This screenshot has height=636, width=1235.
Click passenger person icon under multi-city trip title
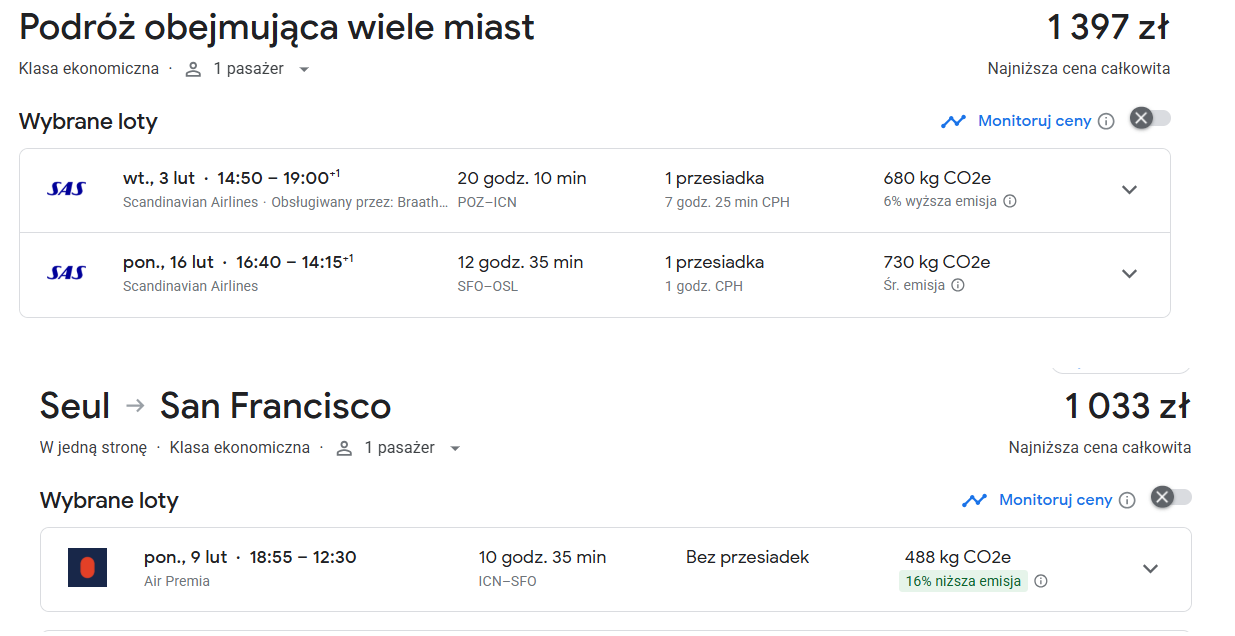(x=194, y=69)
